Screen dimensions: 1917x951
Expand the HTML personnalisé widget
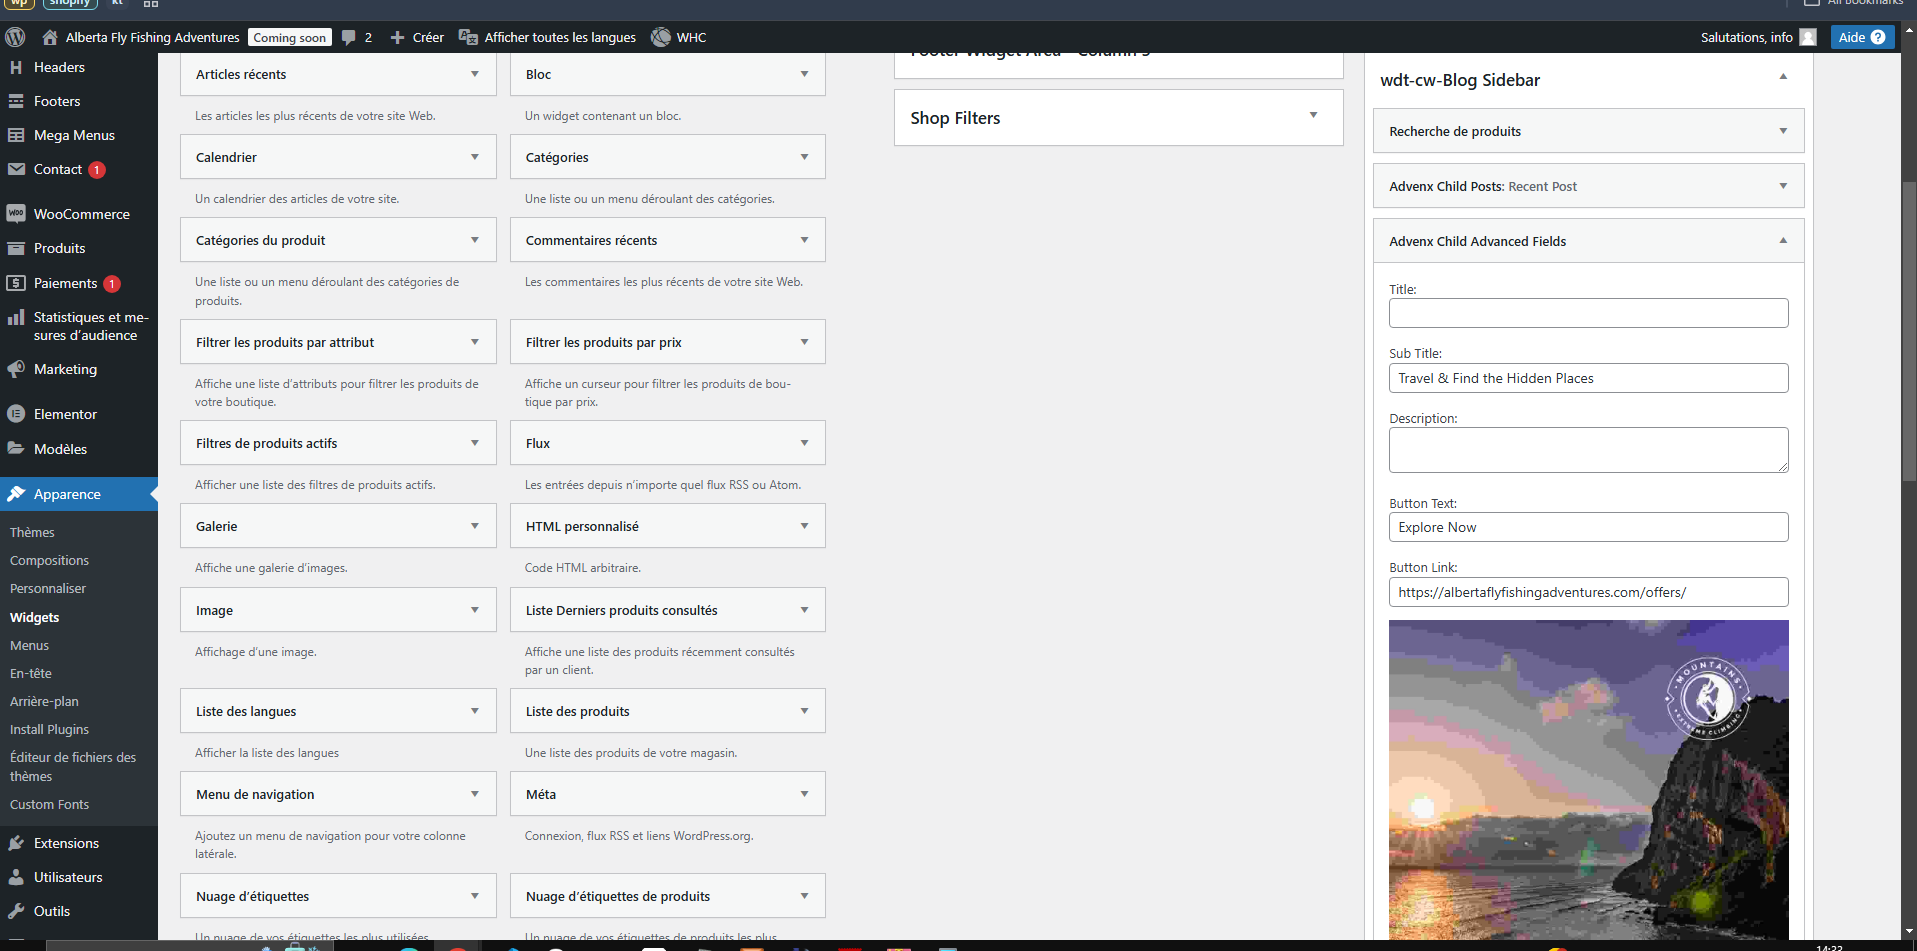pyautogui.click(x=805, y=526)
